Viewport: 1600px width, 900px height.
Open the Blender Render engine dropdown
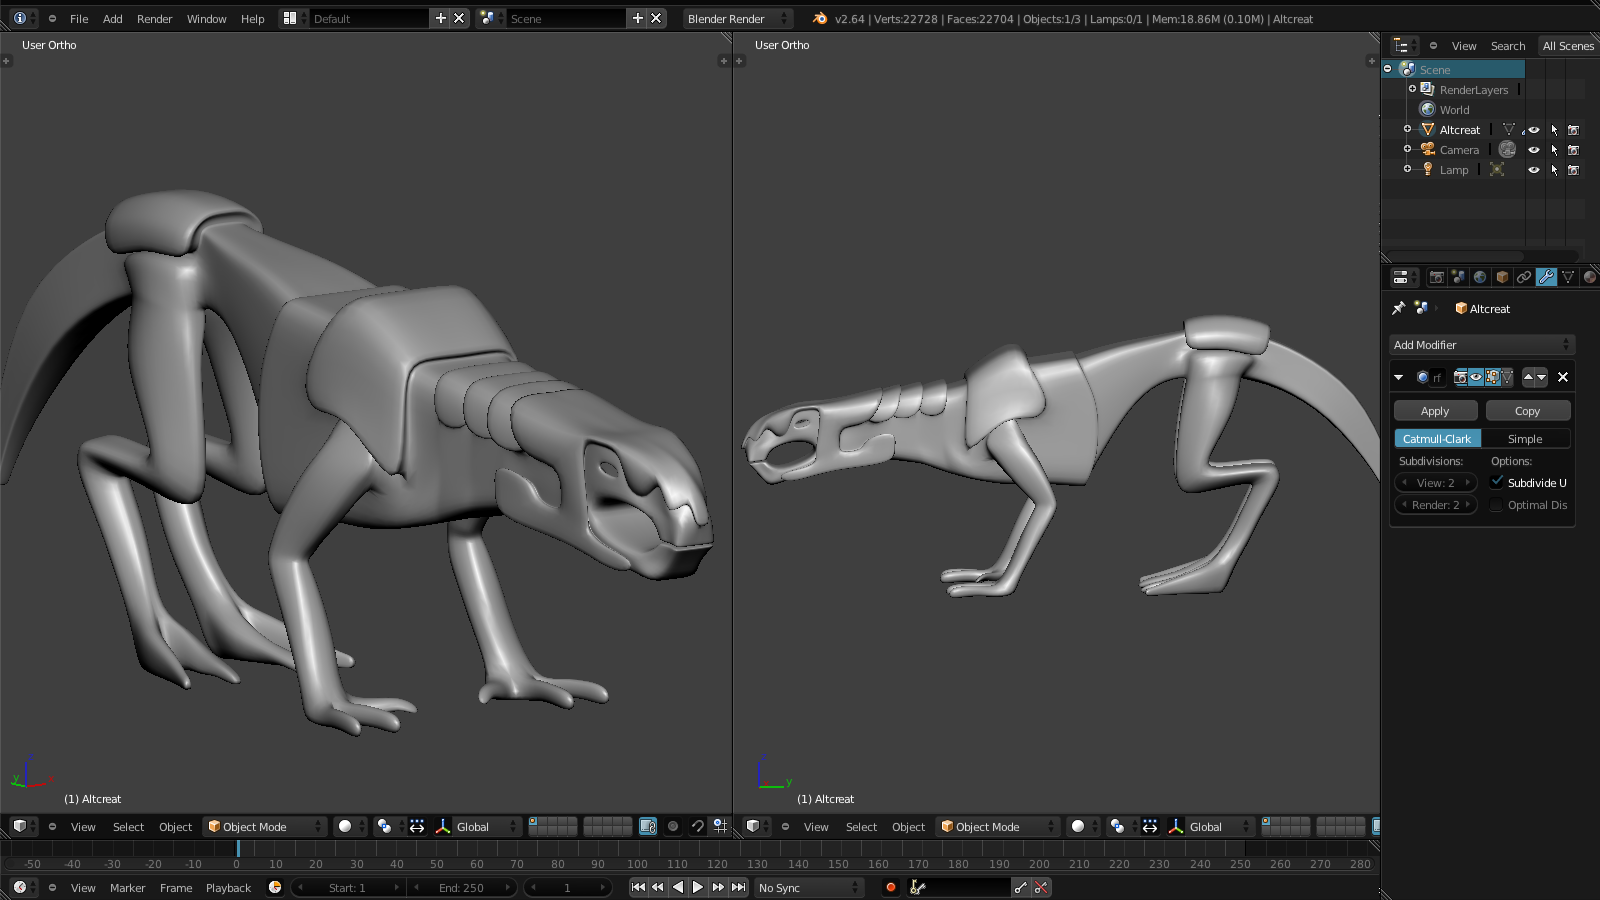point(737,18)
